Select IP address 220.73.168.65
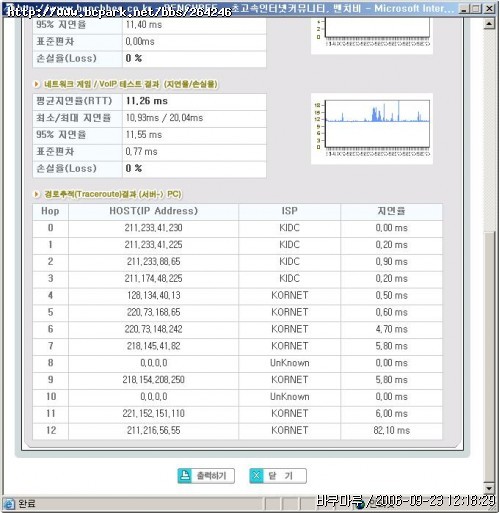500x513 pixels. click(x=153, y=312)
